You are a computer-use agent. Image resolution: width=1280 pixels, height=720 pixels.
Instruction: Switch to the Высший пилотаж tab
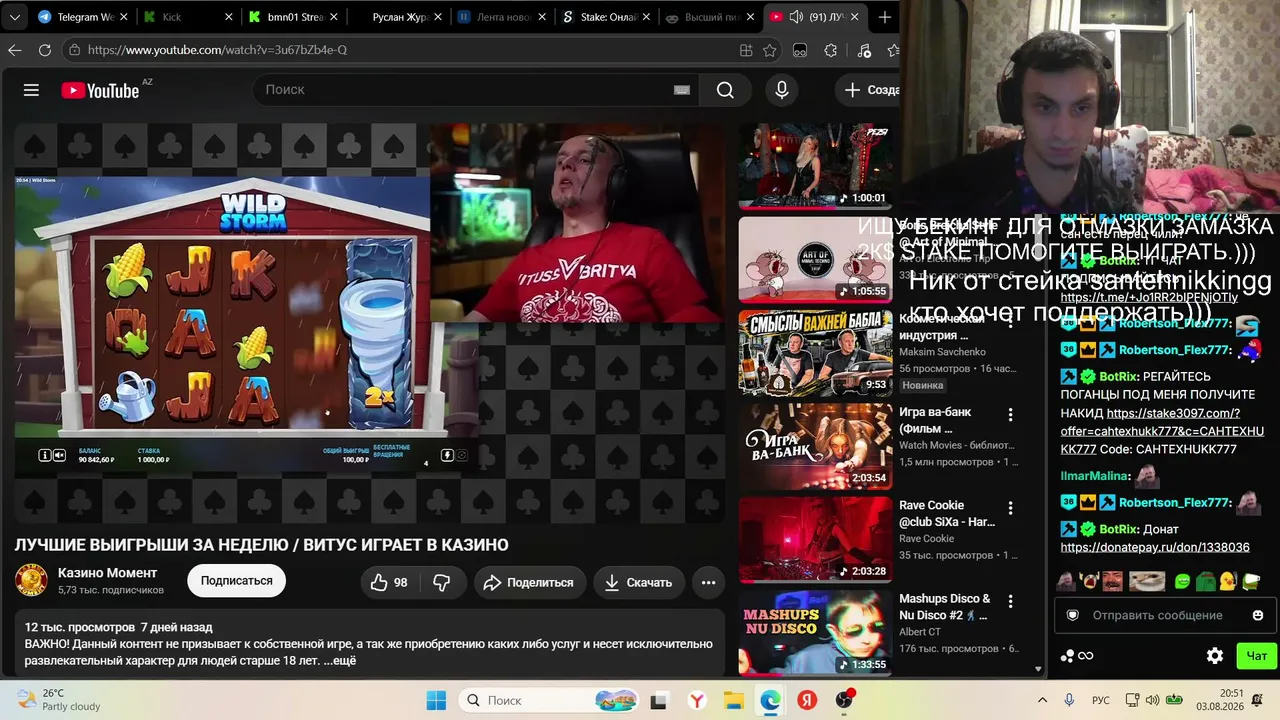(x=708, y=17)
